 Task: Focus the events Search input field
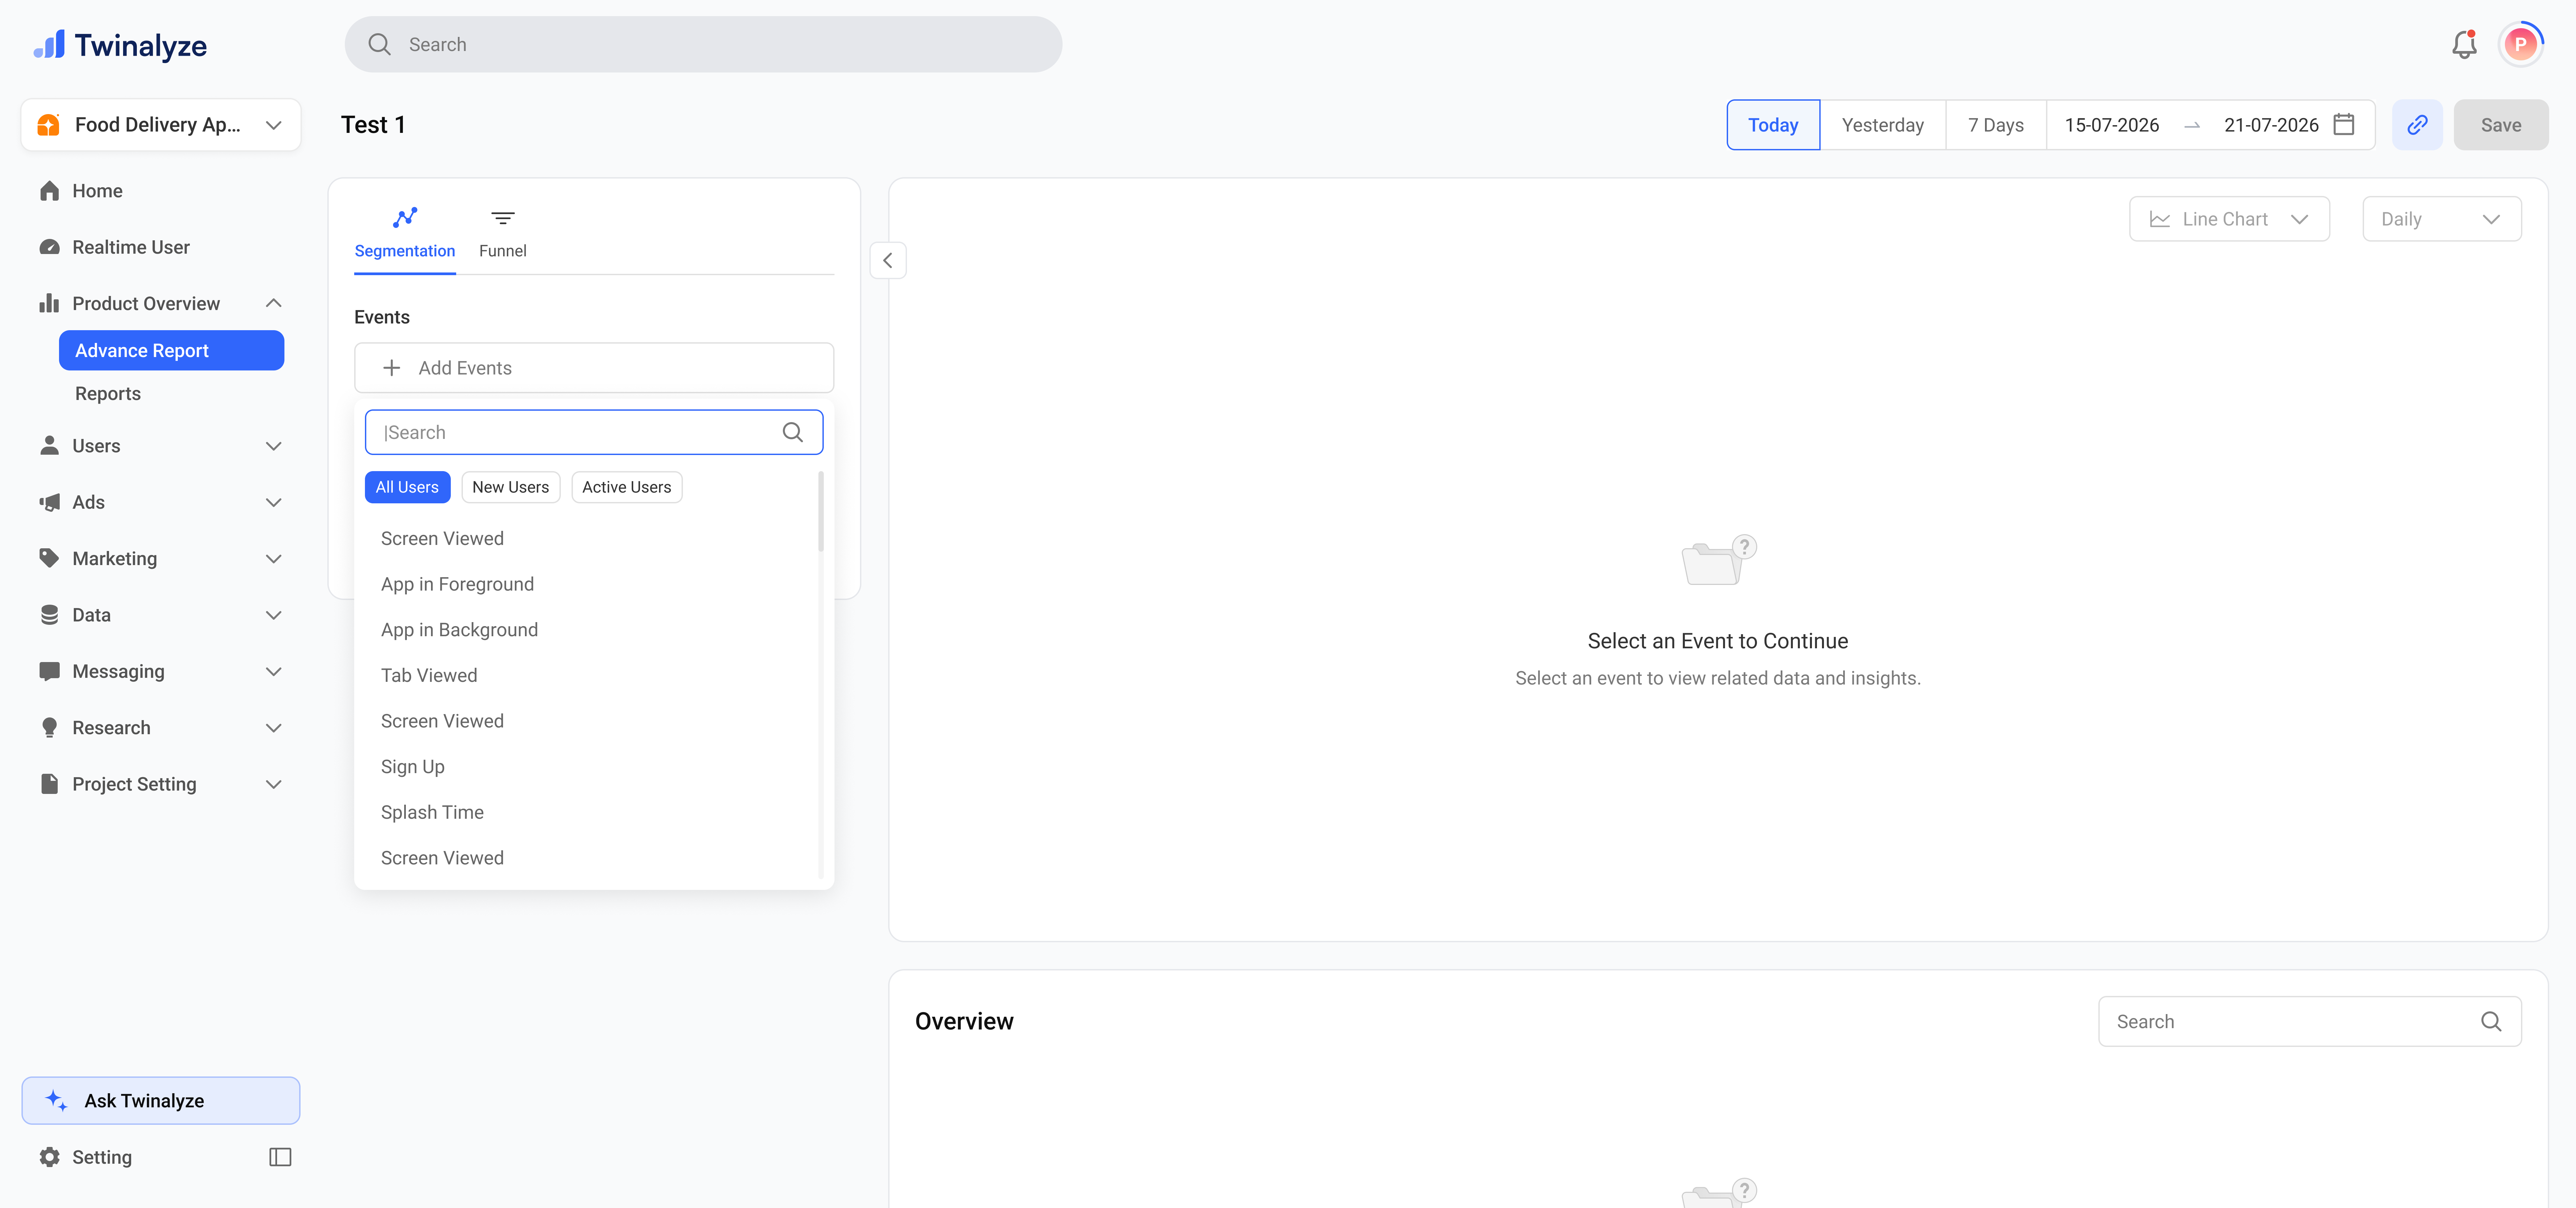[594, 432]
